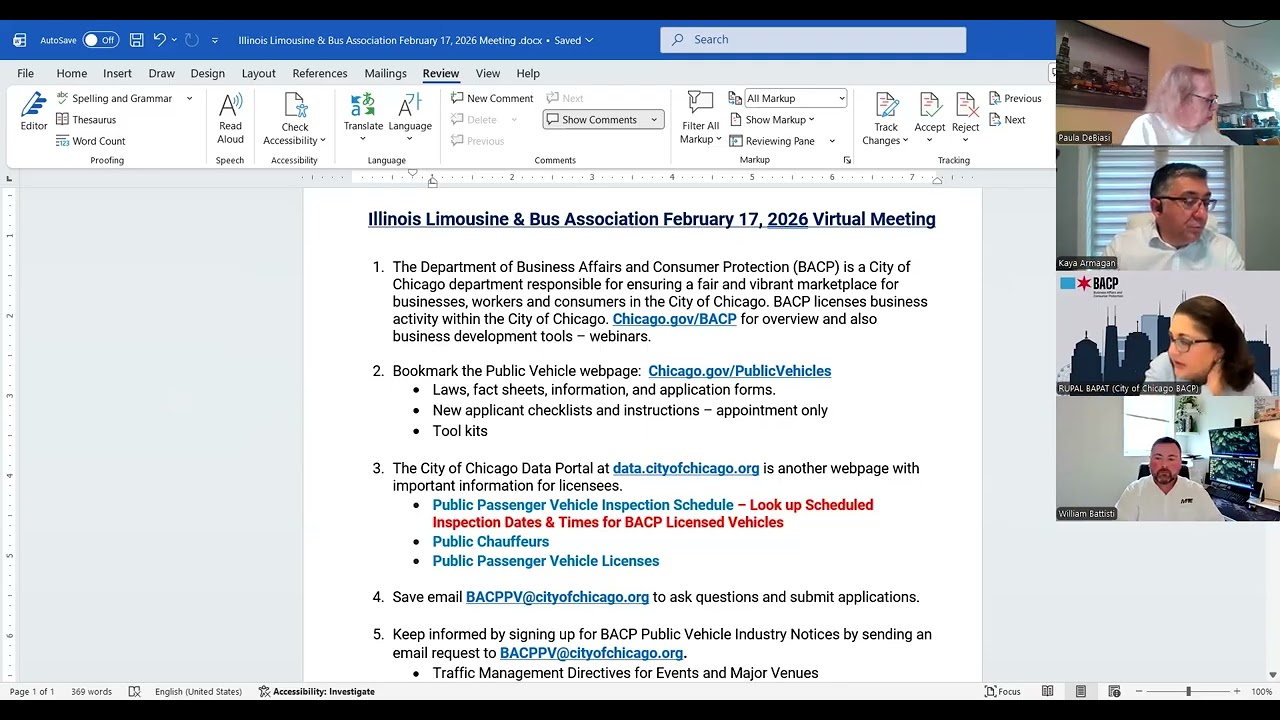Click the English (United States) language indicator

[x=198, y=691]
